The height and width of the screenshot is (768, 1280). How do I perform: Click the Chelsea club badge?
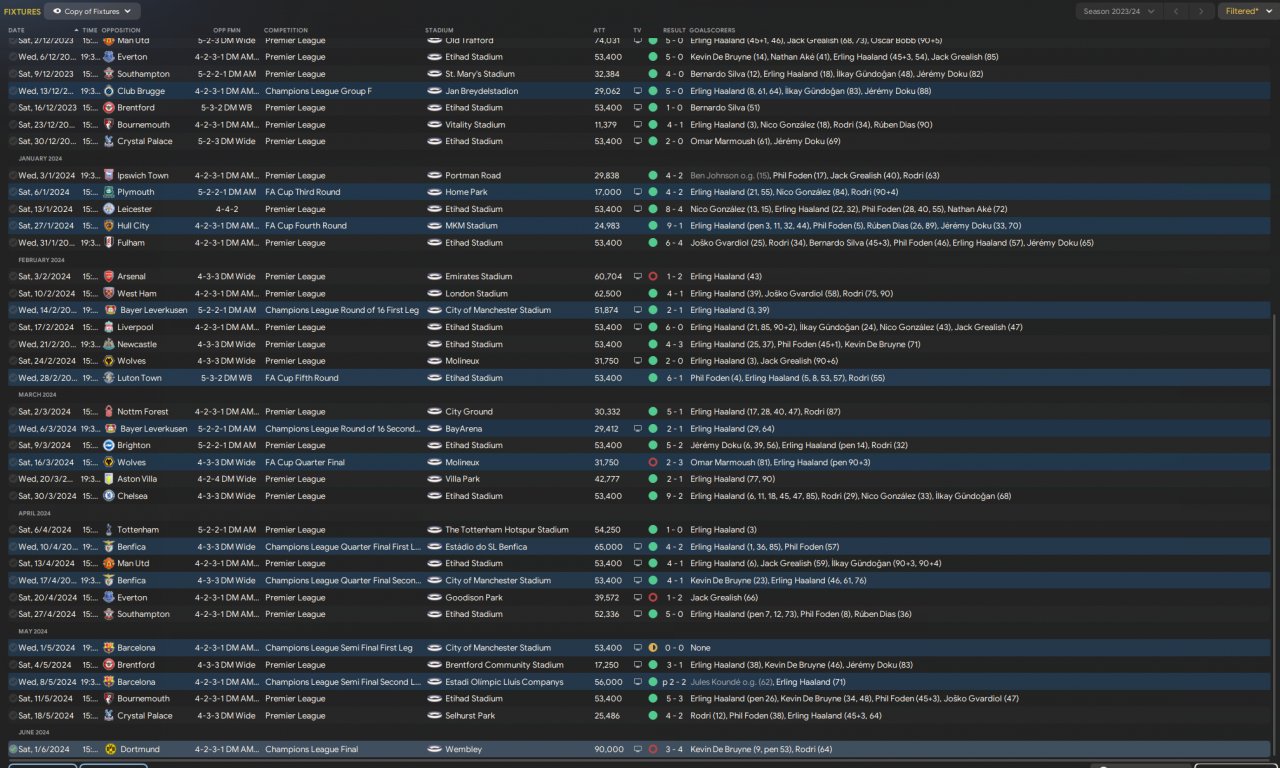coord(108,496)
